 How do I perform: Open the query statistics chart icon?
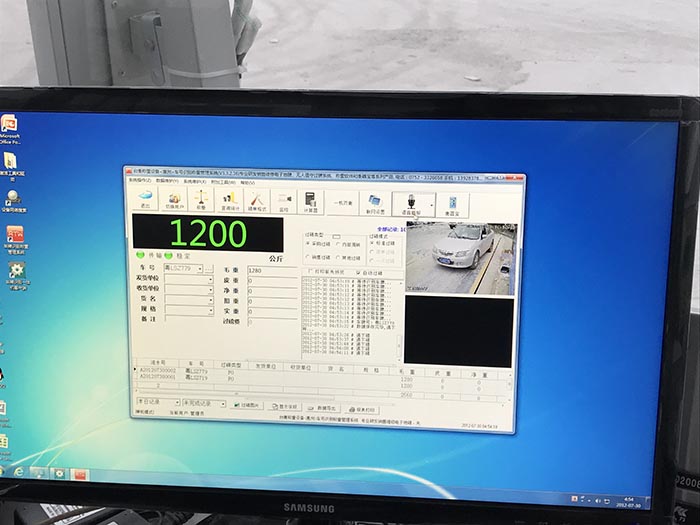pos(230,200)
